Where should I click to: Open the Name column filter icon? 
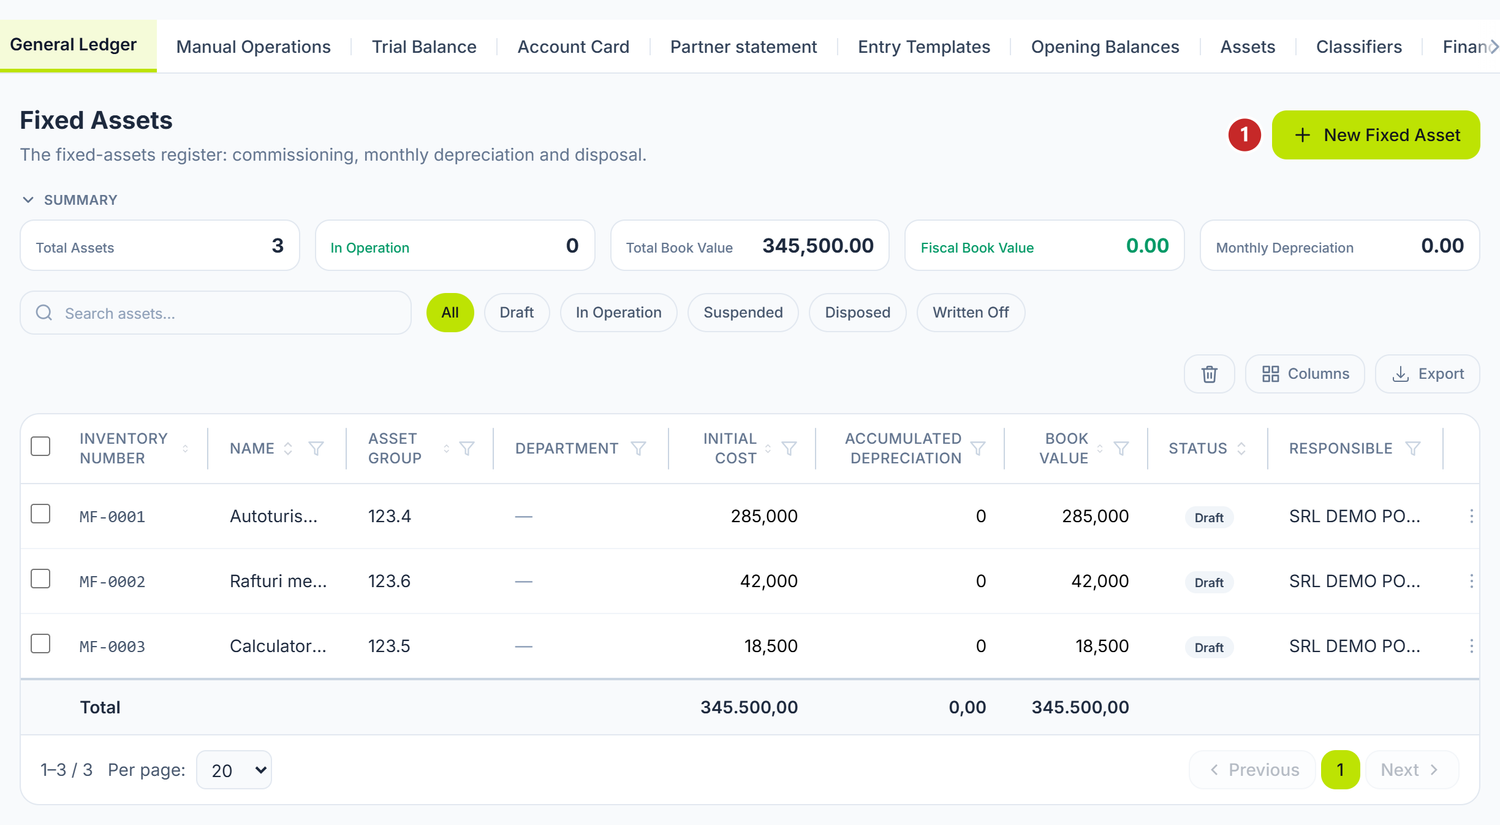(316, 449)
